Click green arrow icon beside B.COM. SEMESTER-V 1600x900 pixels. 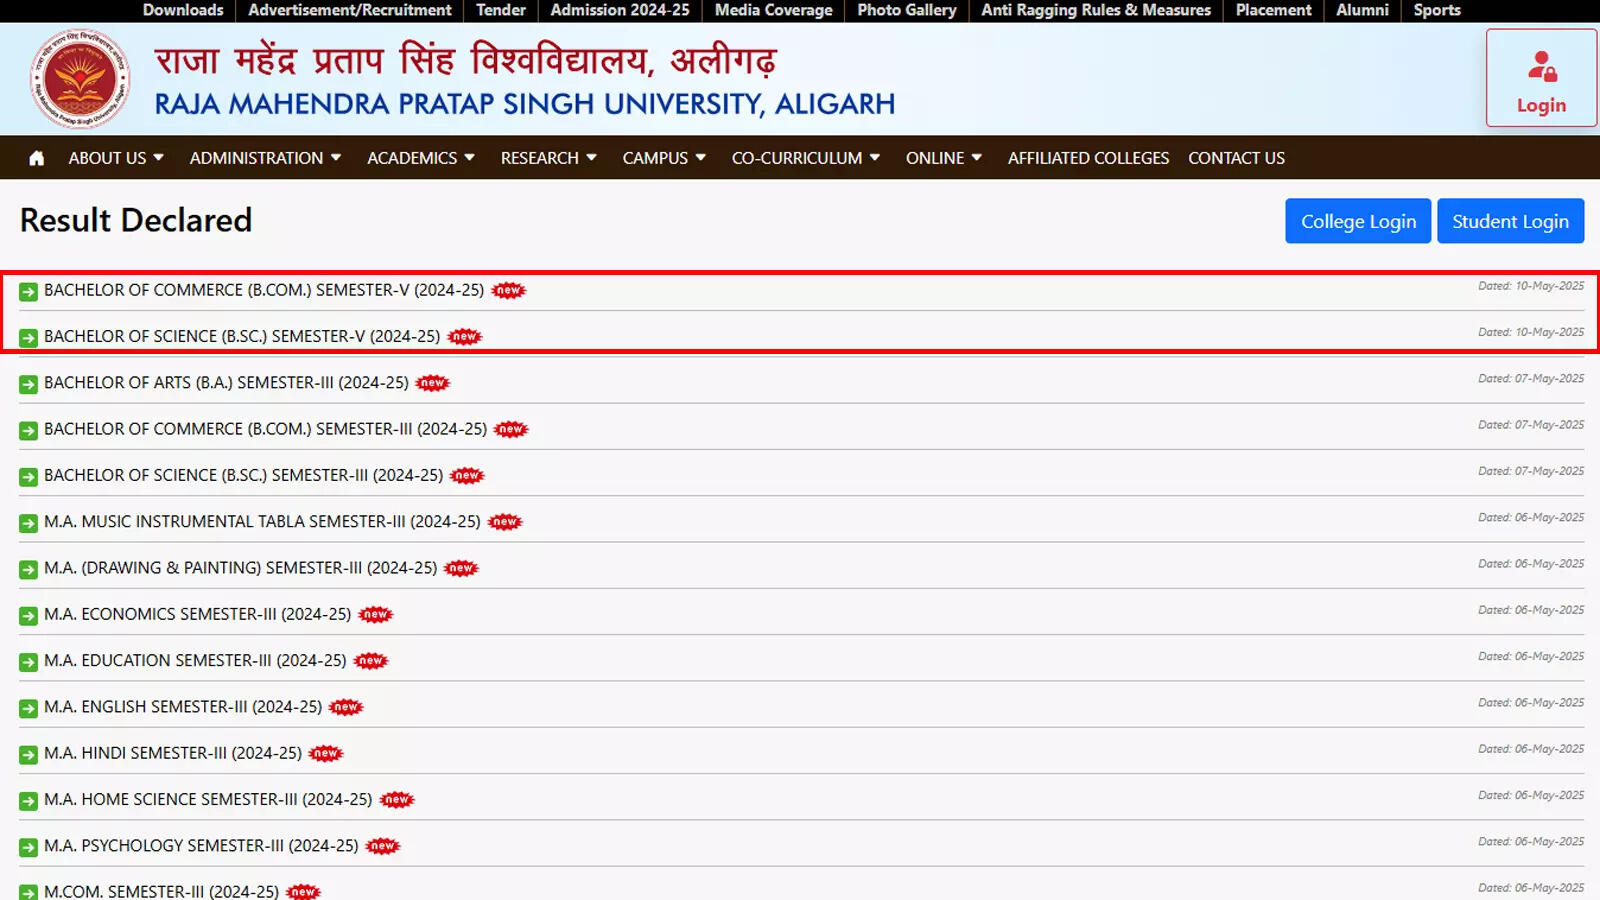pyautogui.click(x=29, y=292)
